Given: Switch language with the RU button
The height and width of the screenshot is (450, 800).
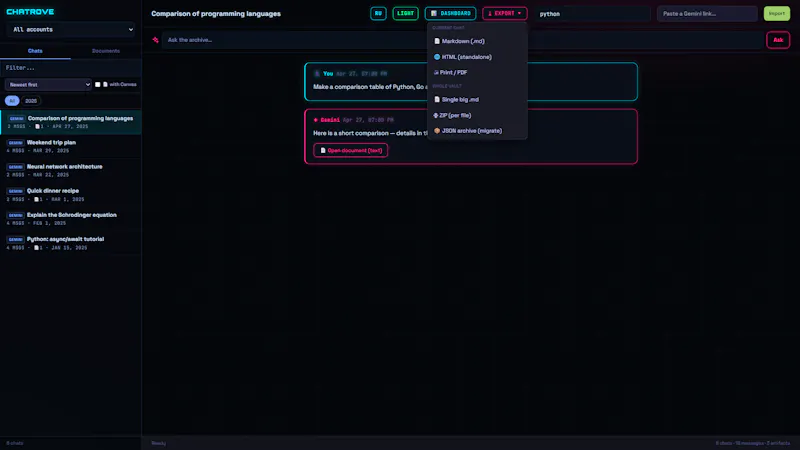Looking at the screenshot, I should click(378, 13).
